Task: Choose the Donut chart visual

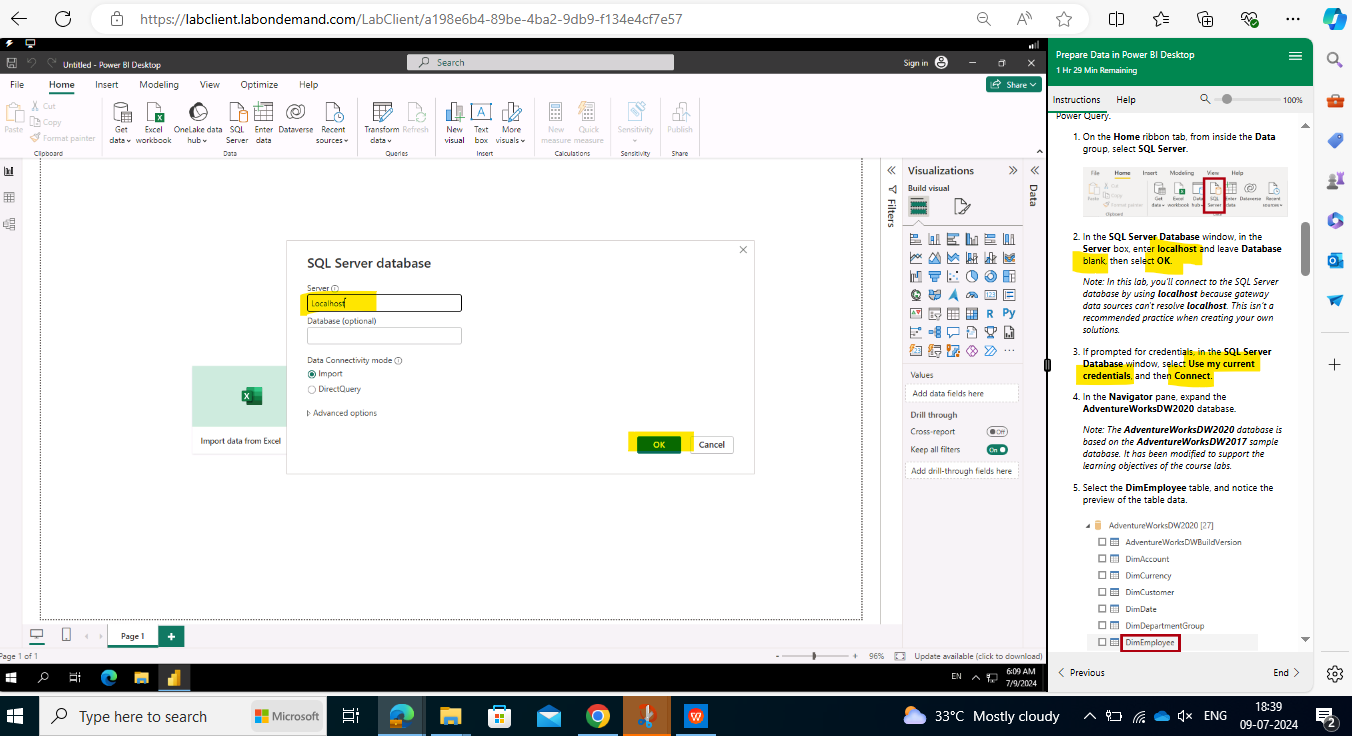Action: pyautogui.click(x=990, y=277)
